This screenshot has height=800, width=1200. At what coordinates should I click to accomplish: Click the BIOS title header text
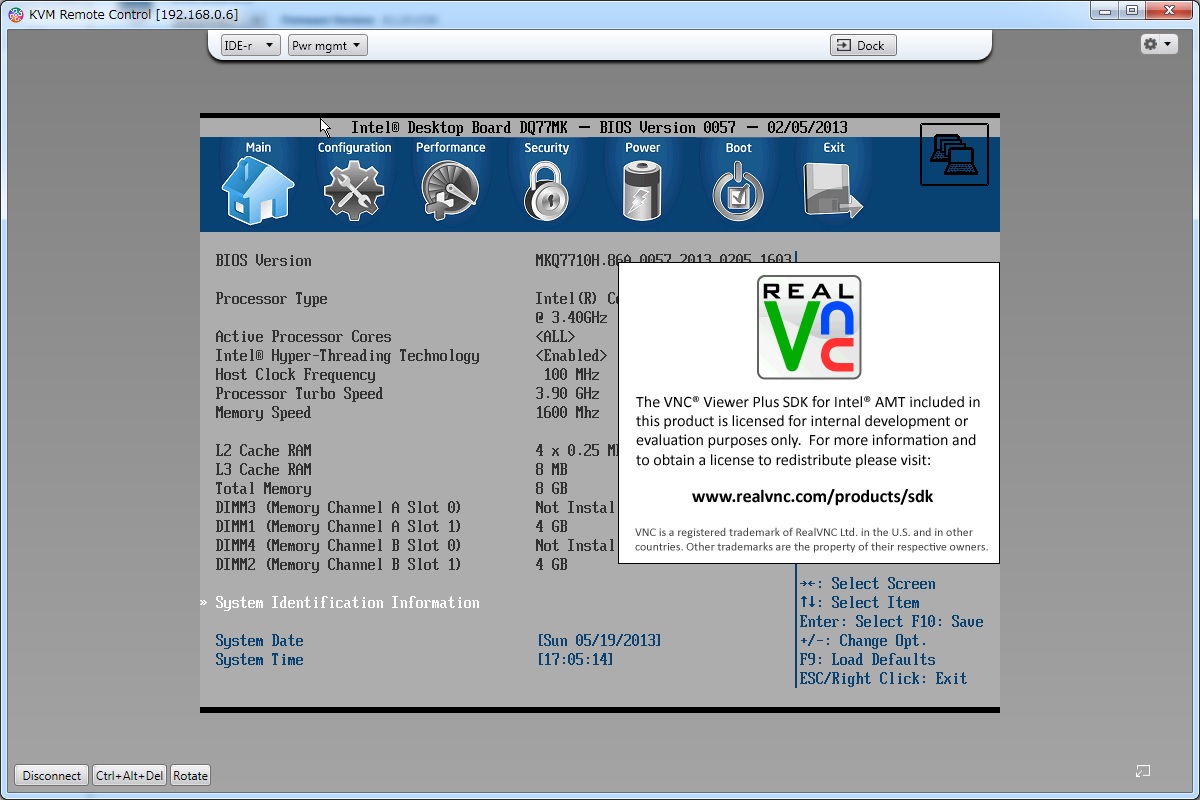click(x=599, y=127)
